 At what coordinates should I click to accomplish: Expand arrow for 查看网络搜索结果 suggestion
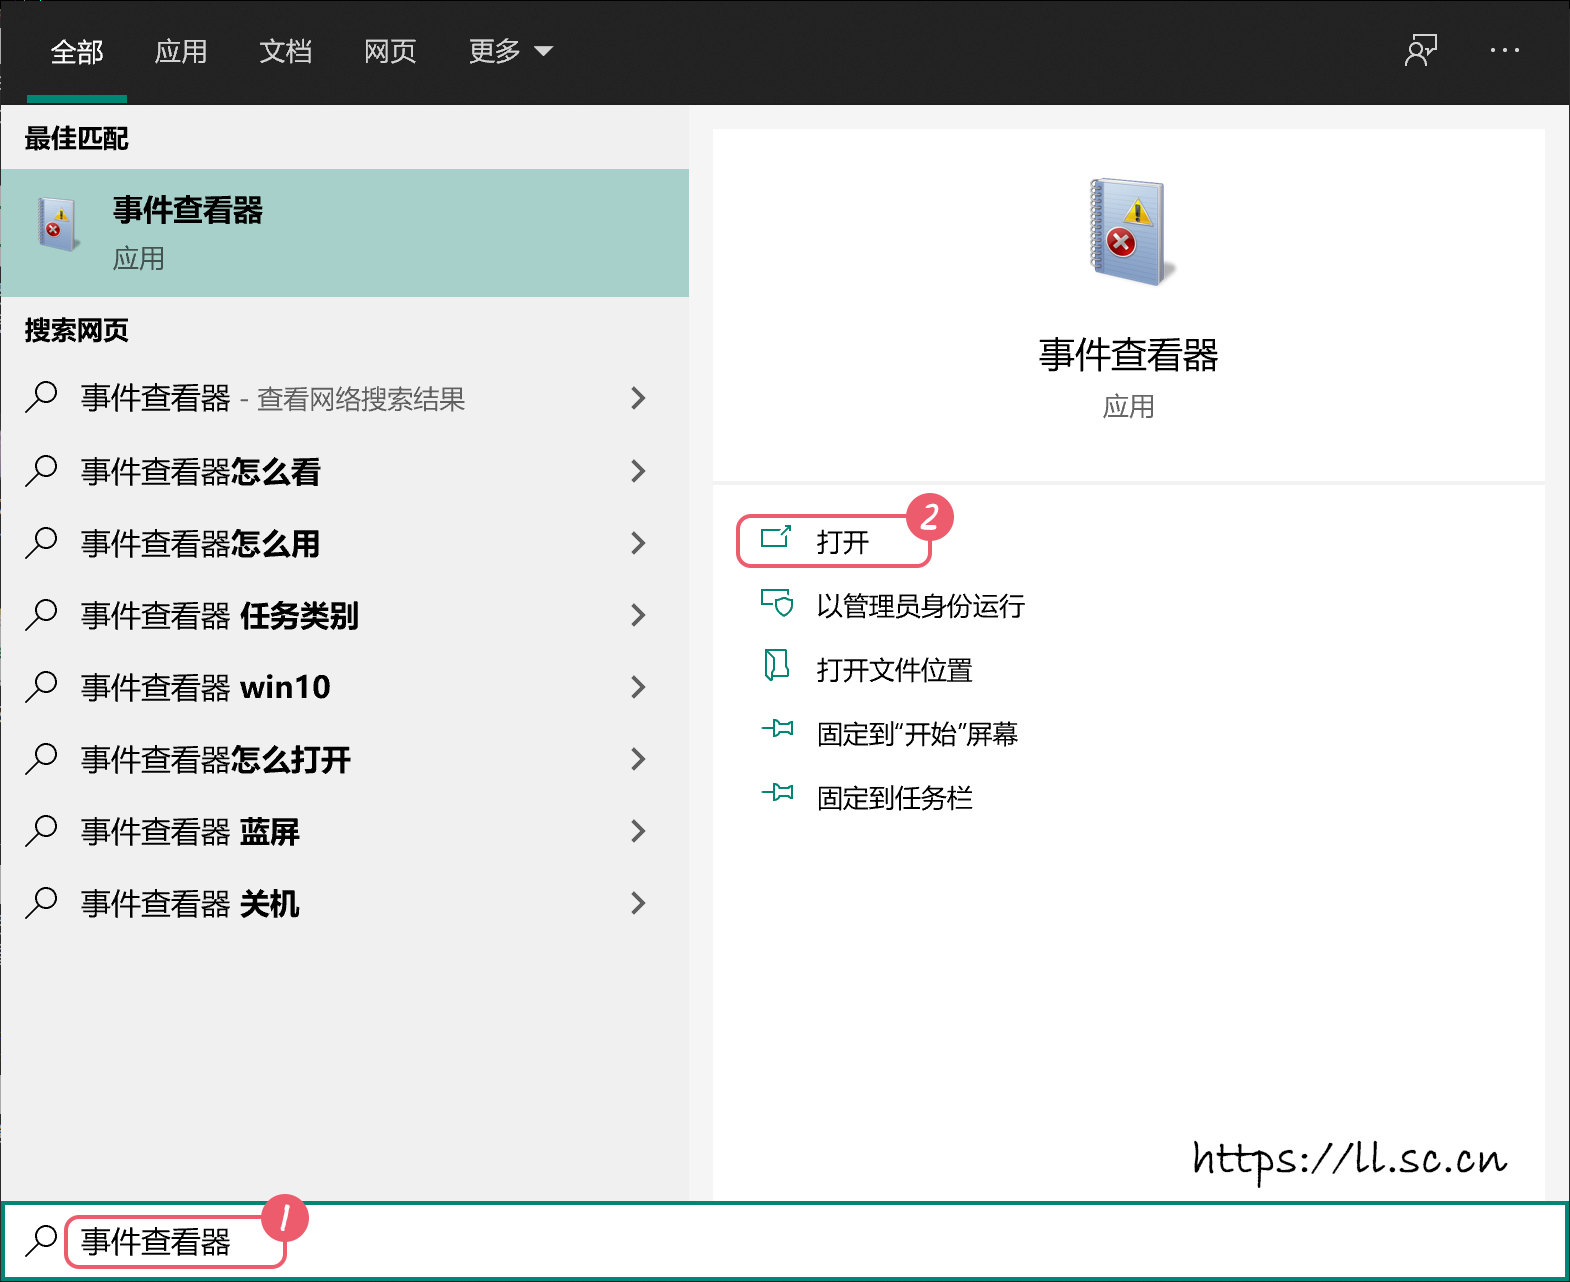pos(639,398)
